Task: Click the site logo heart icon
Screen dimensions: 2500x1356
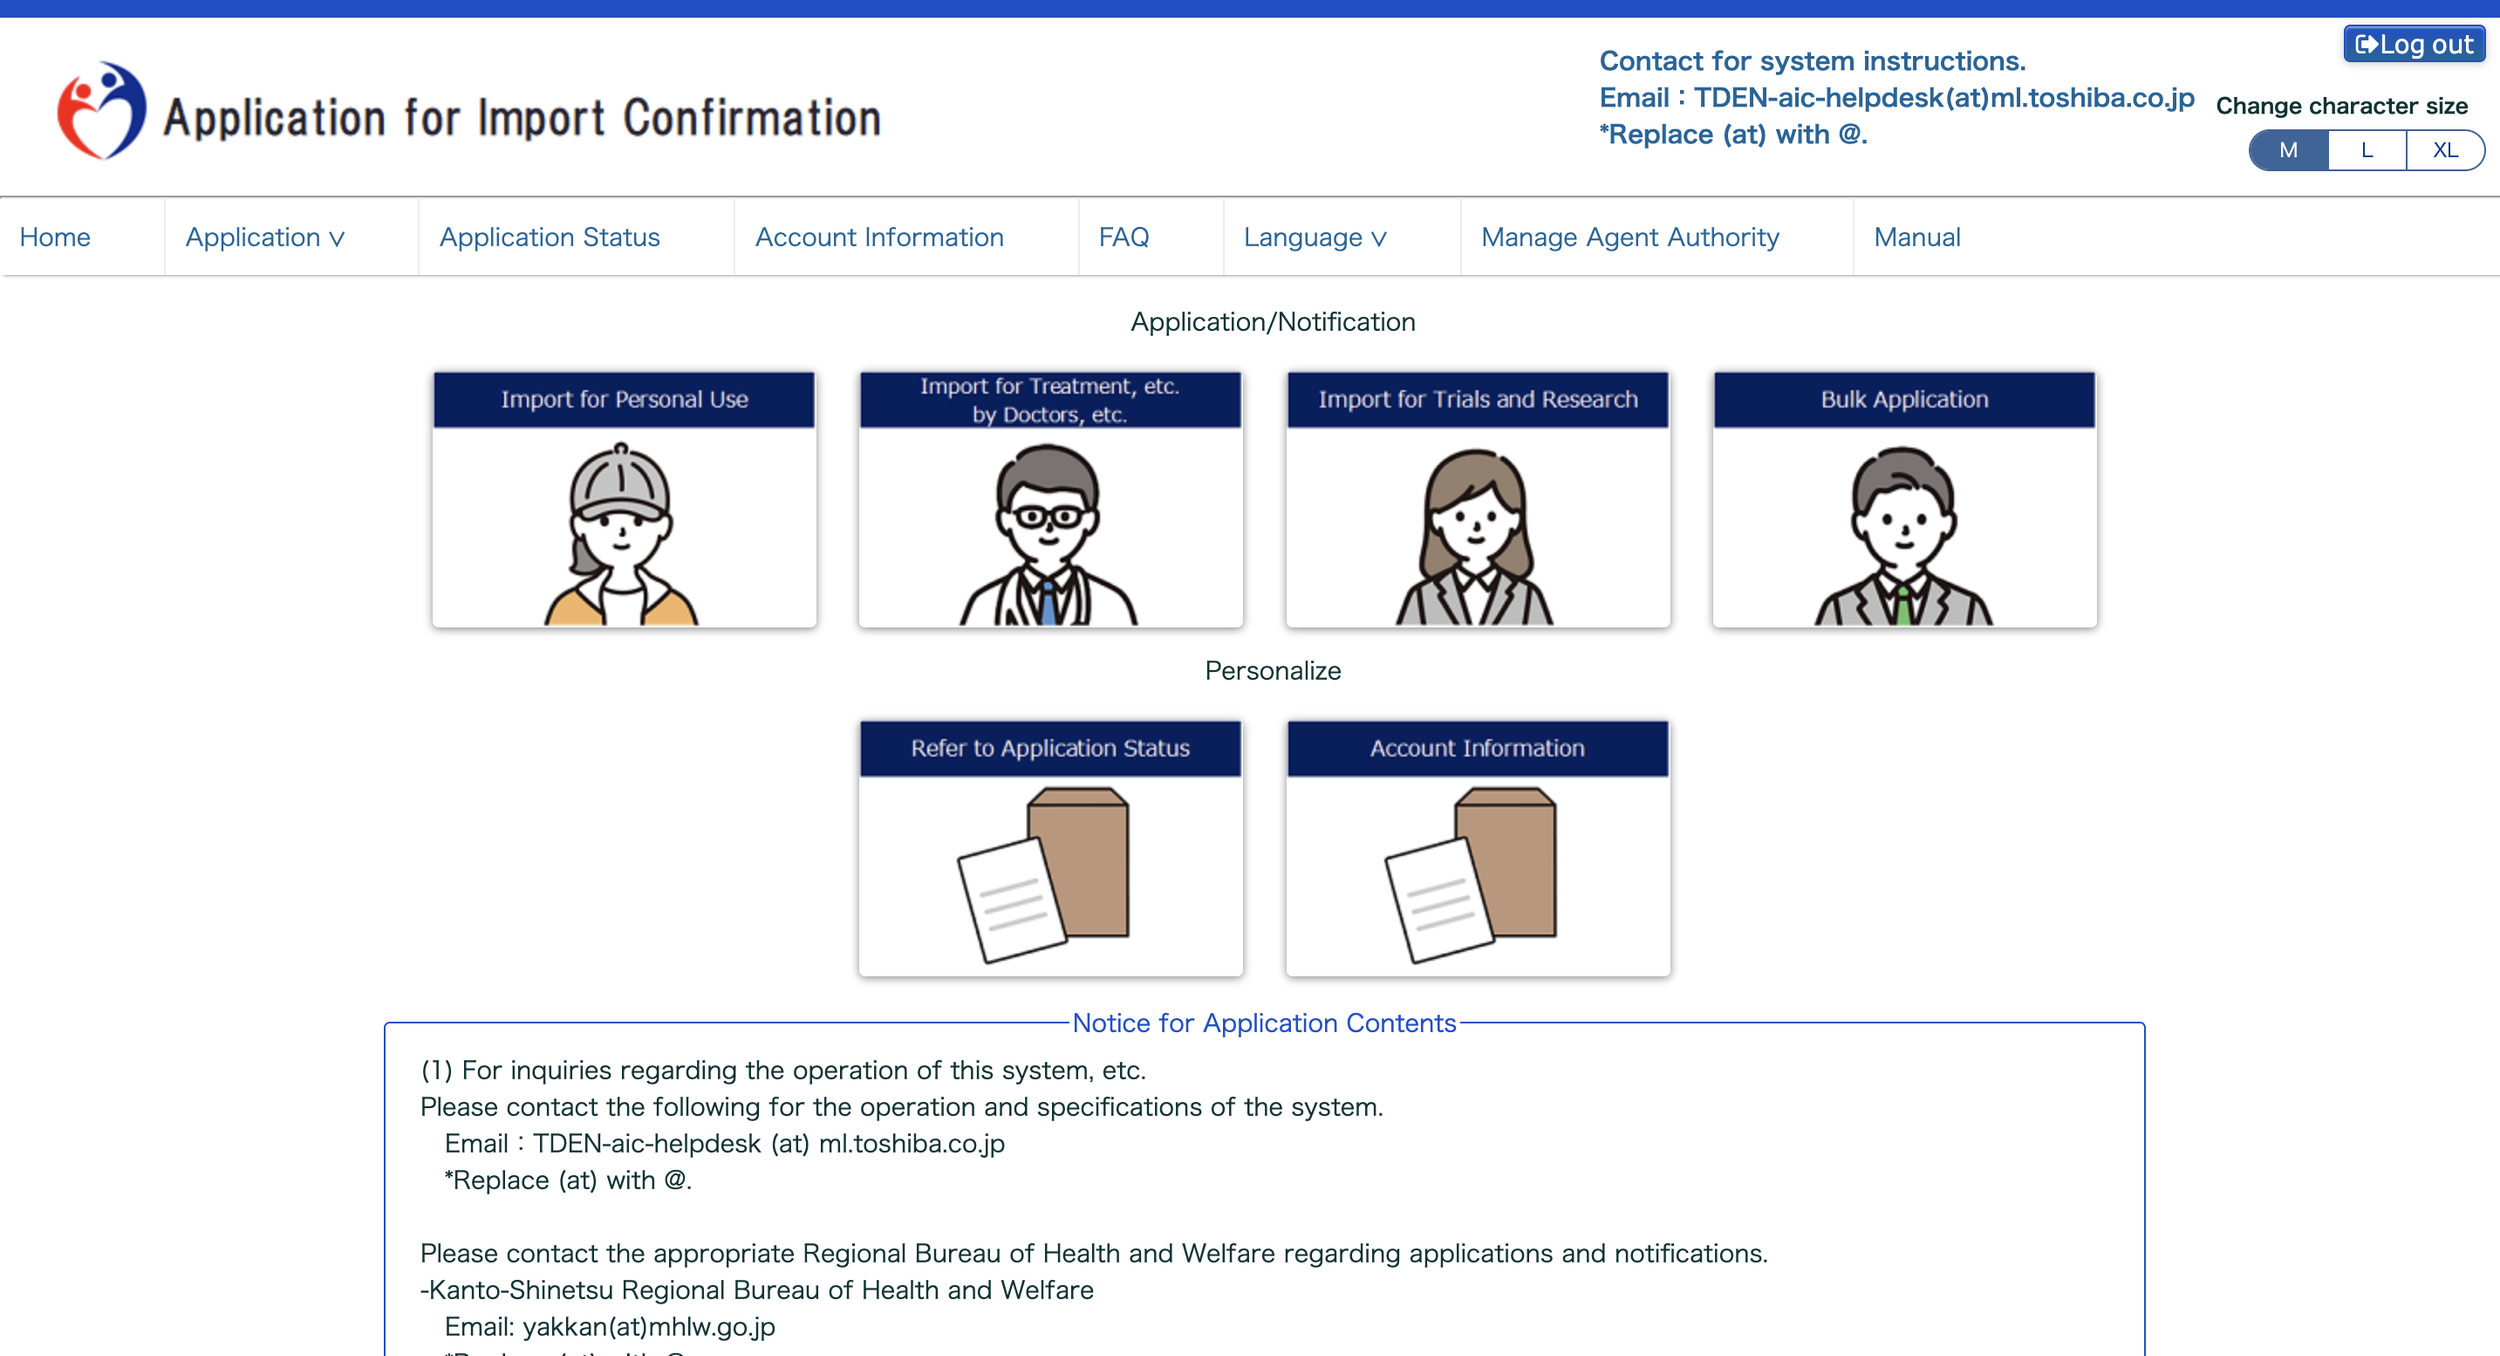Action: tap(101, 111)
